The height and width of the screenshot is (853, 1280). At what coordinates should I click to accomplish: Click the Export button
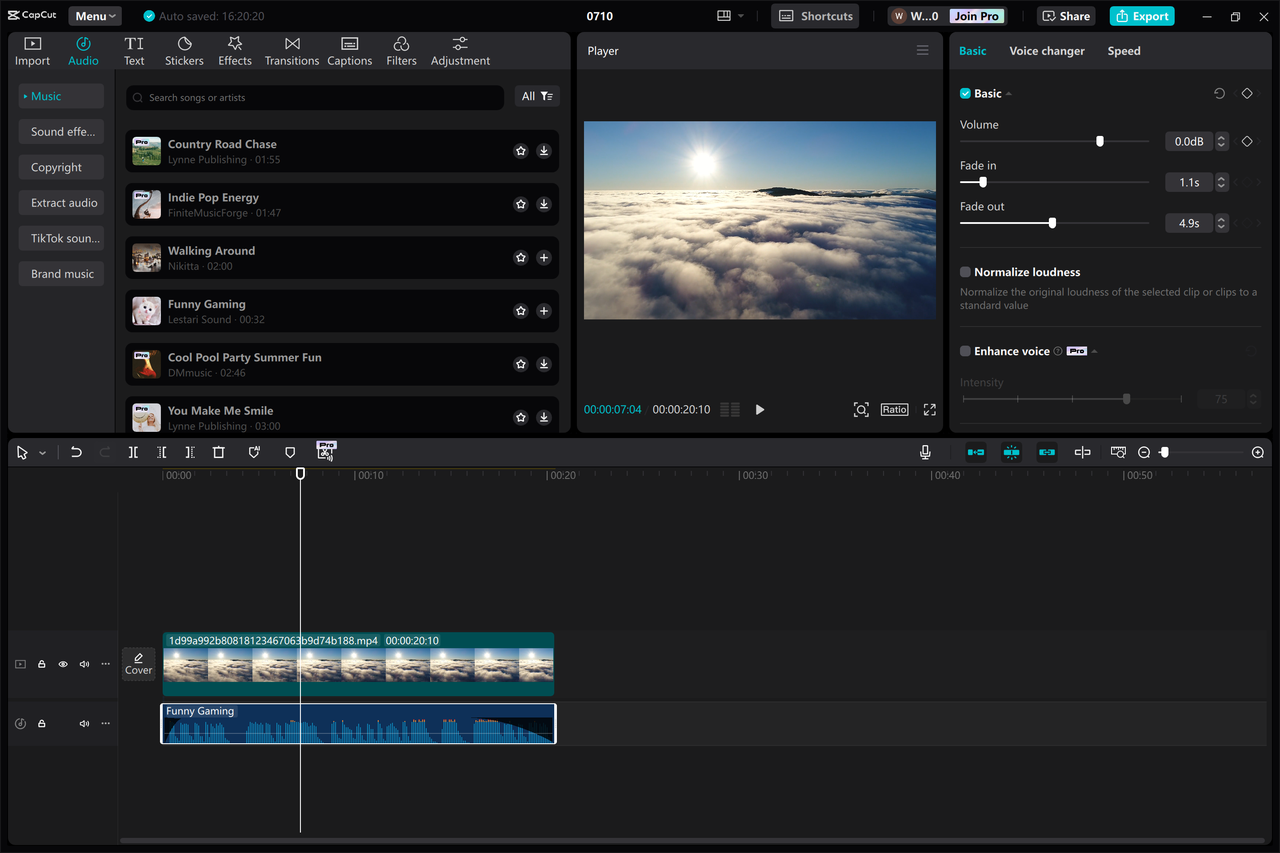coord(1141,16)
